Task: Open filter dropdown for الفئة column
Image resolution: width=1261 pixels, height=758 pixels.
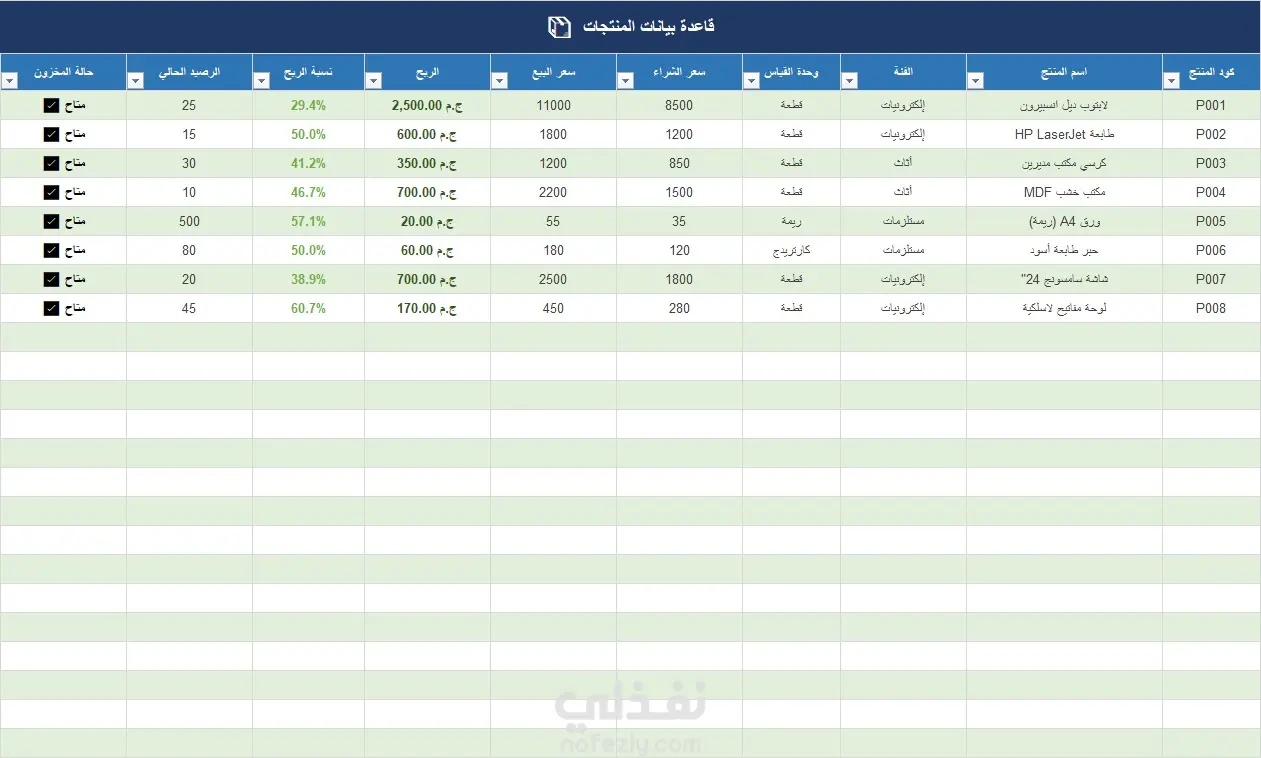Action: tap(850, 80)
